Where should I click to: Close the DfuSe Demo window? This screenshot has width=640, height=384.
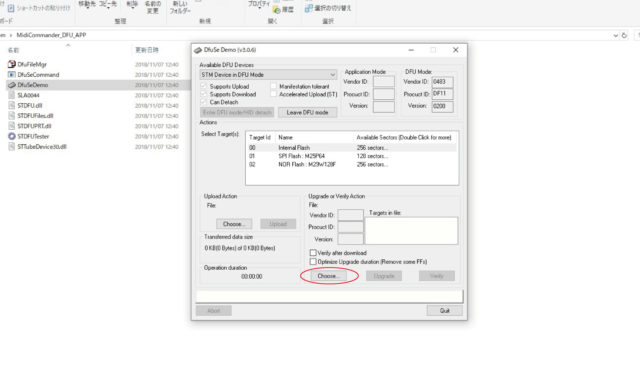tap(456, 50)
